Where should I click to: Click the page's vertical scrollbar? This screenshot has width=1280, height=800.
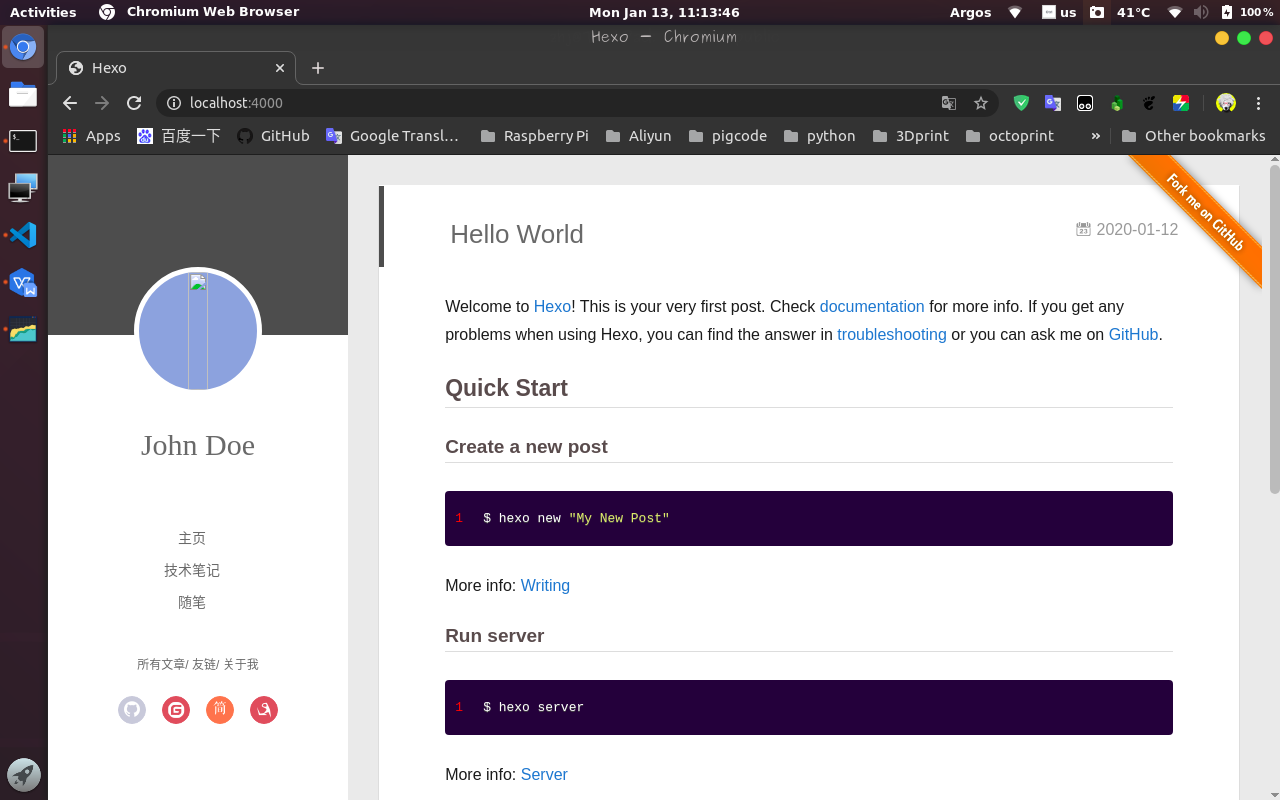coord(1274,330)
